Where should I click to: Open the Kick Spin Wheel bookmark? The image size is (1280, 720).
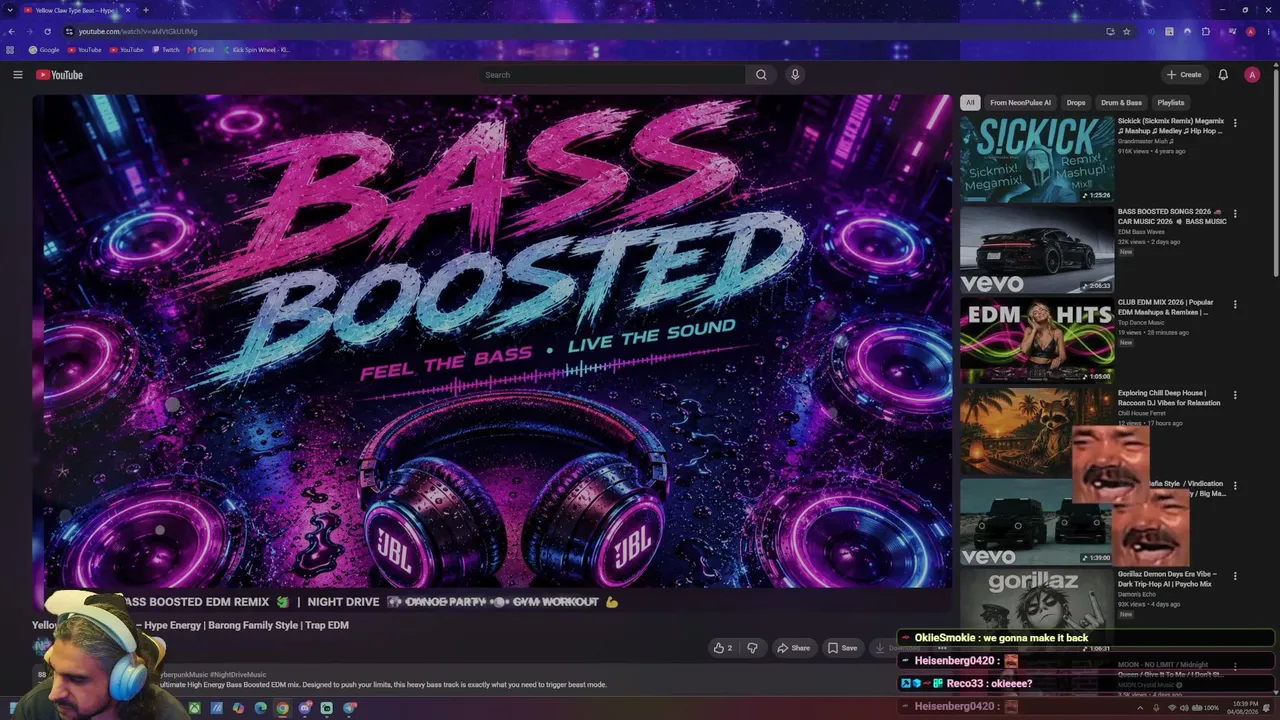click(256, 49)
